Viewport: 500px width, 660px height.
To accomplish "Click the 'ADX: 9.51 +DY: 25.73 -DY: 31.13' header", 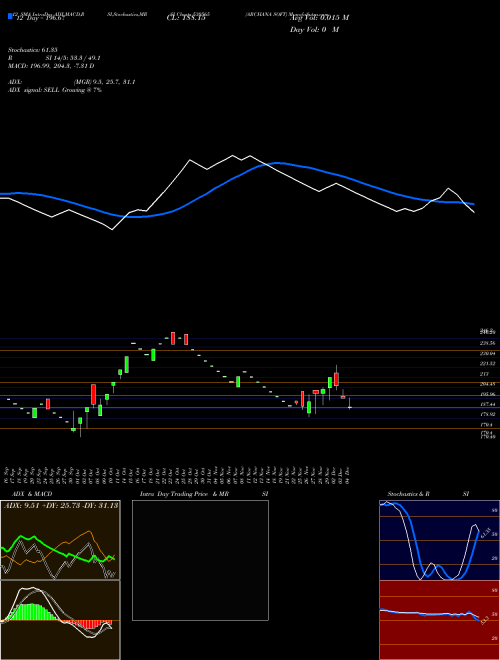I will pos(61,505).
